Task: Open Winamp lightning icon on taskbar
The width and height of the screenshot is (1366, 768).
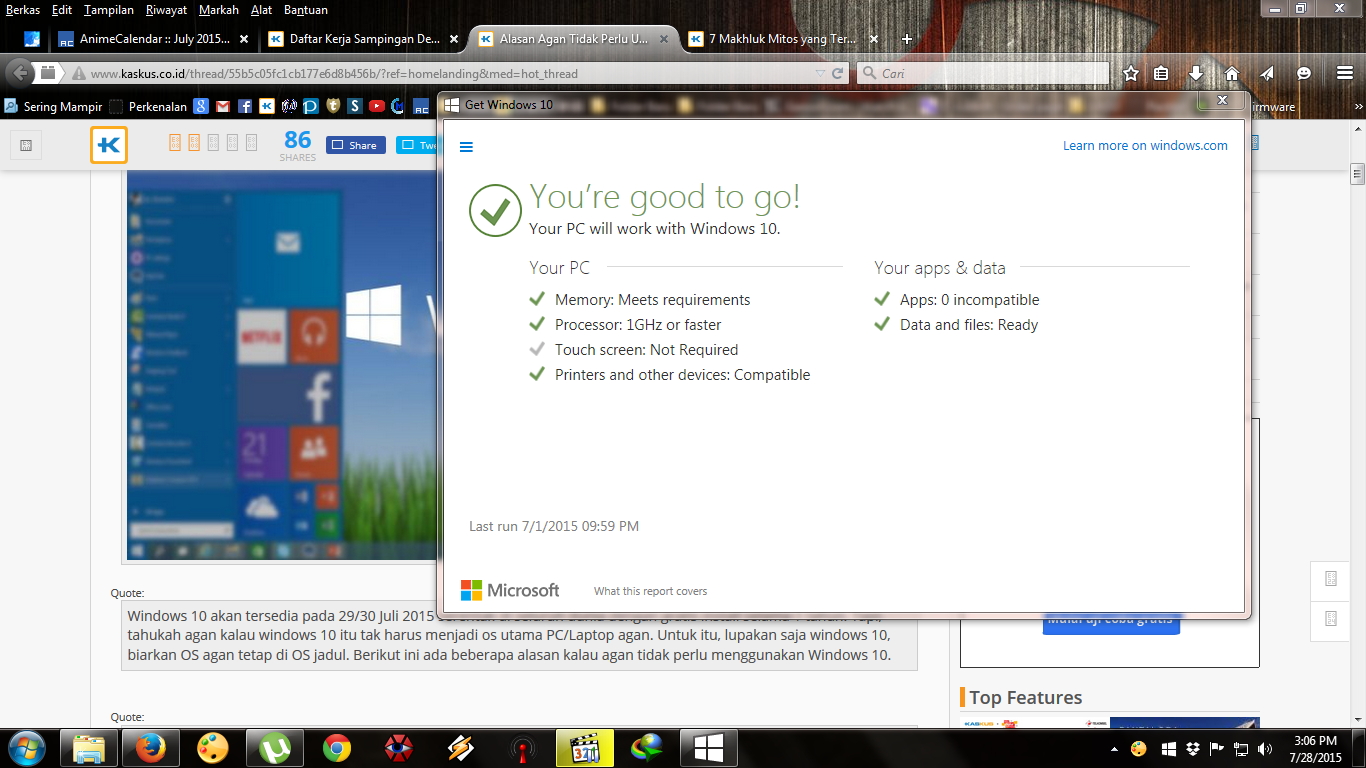Action: (x=460, y=748)
